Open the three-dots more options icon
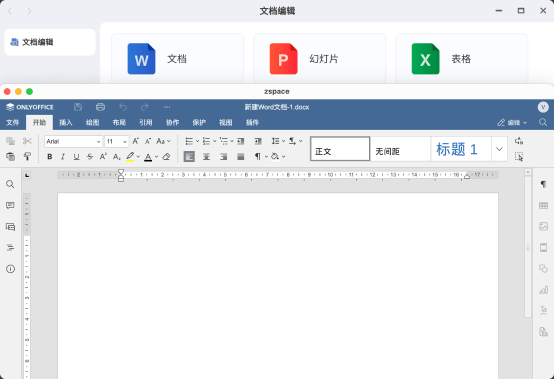 [167, 107]
